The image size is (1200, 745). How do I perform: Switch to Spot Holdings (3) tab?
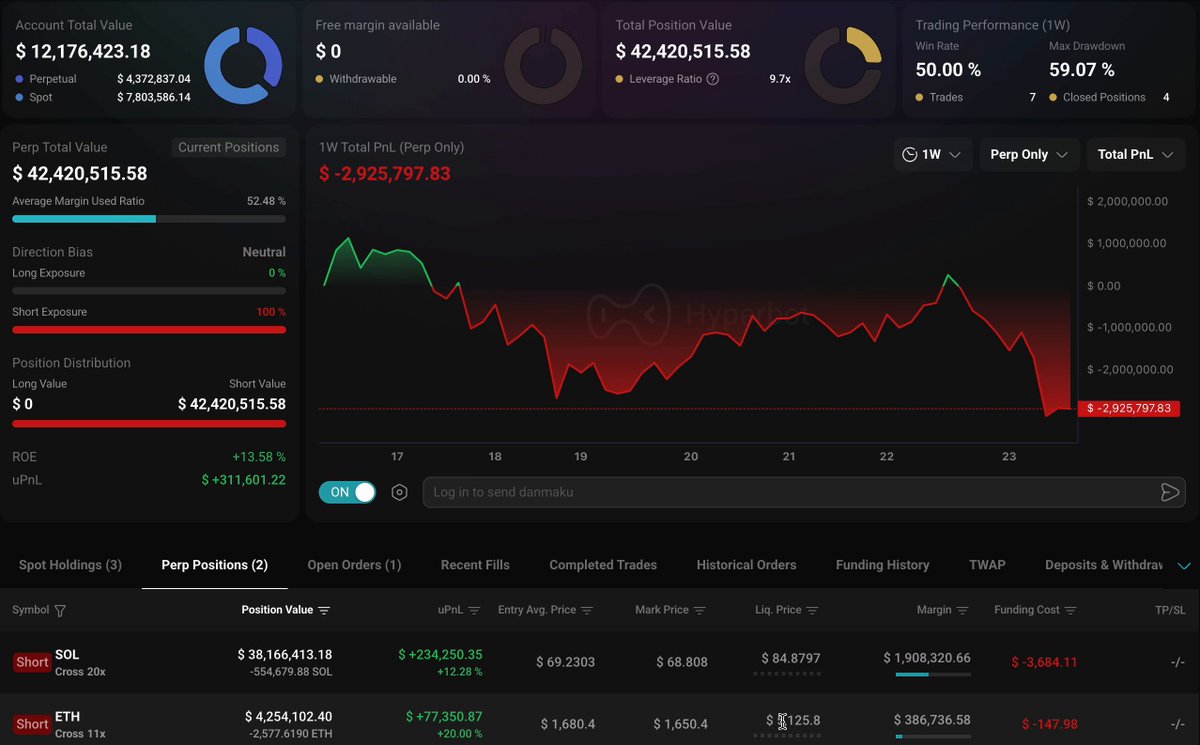70,565
